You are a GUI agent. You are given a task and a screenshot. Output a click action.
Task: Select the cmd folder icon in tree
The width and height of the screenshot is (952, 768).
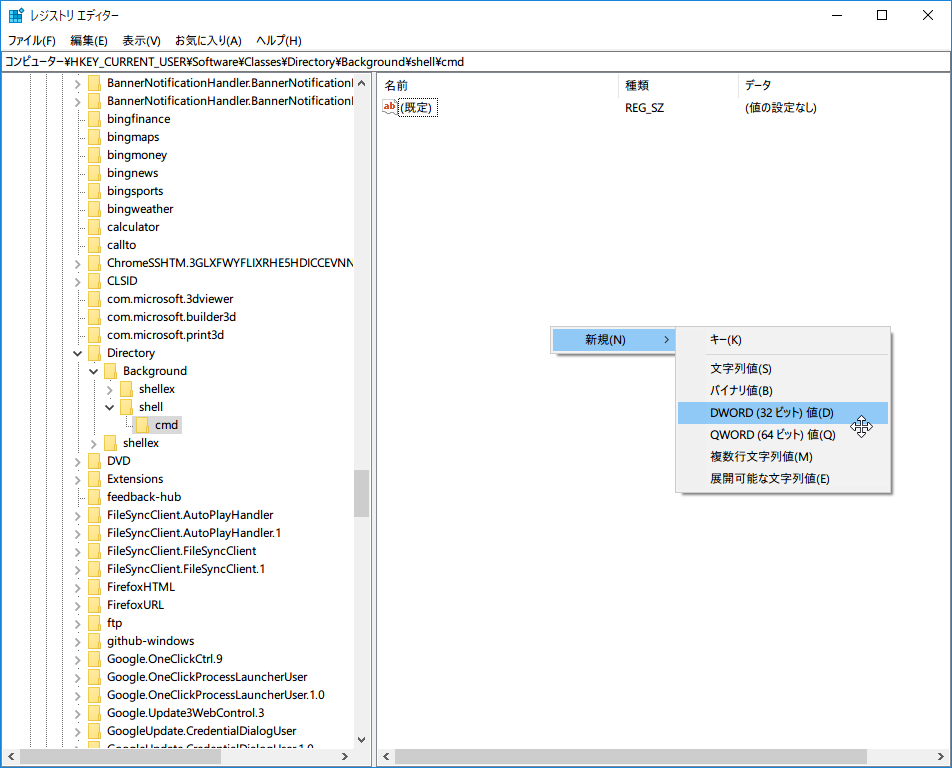coord(143,425)
